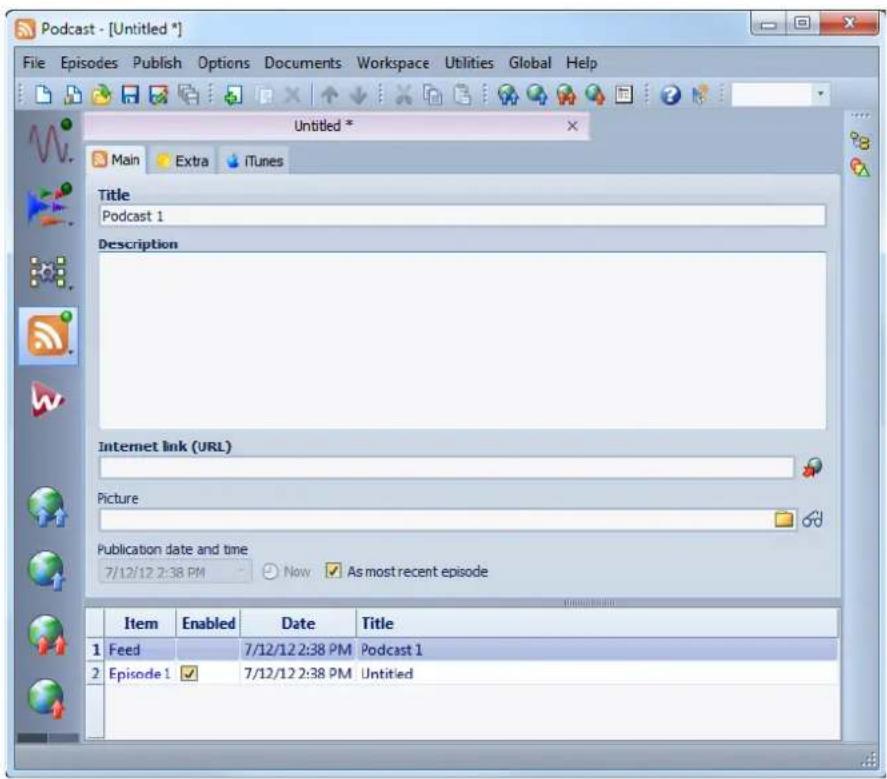Click the Open file folder icon
Screen dimensions: 887x779
(x=101, y=94)
